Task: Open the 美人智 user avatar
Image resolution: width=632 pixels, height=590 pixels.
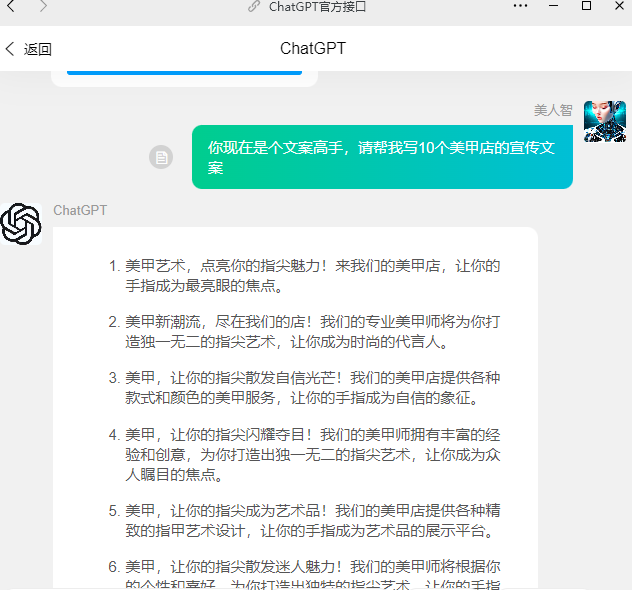Action: 605,121
